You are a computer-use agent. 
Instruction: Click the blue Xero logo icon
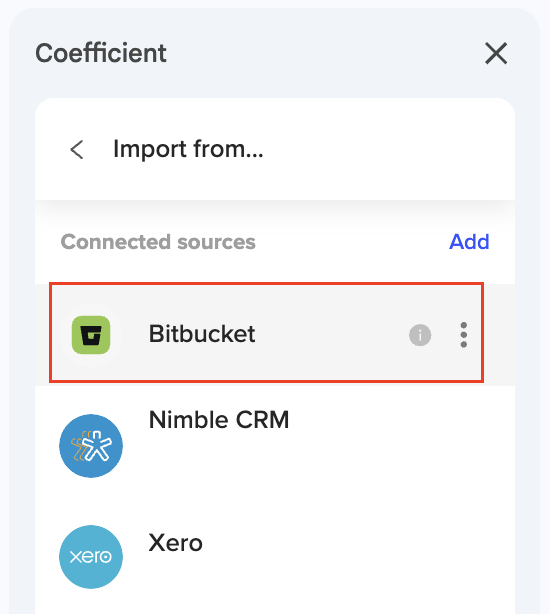click(x=91, y=556)
